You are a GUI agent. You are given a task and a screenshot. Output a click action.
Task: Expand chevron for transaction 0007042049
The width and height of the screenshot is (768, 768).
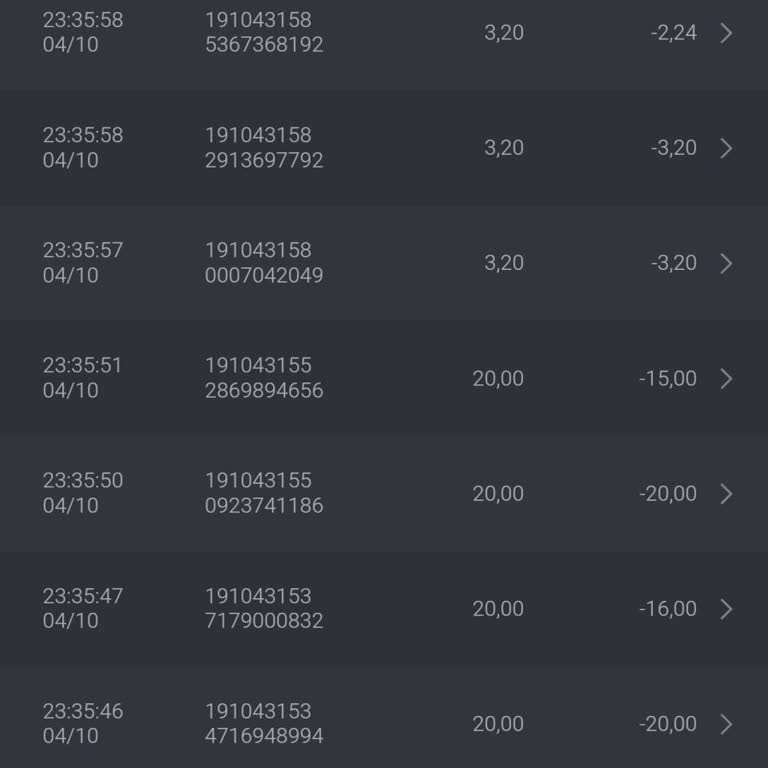(727, 263)
